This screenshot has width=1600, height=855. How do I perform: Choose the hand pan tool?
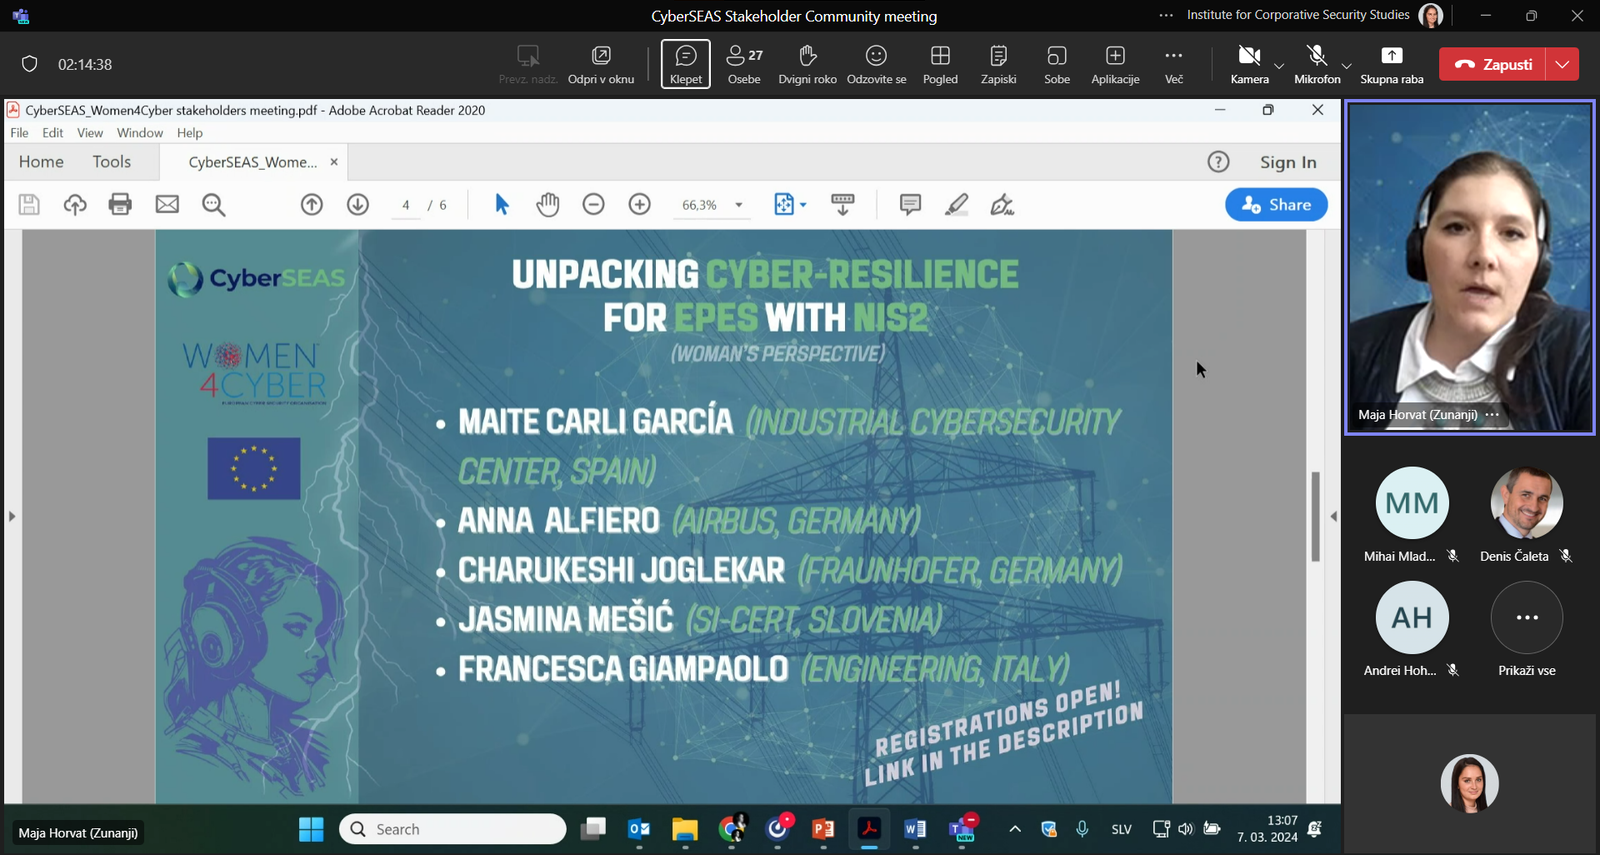point(548,205)
